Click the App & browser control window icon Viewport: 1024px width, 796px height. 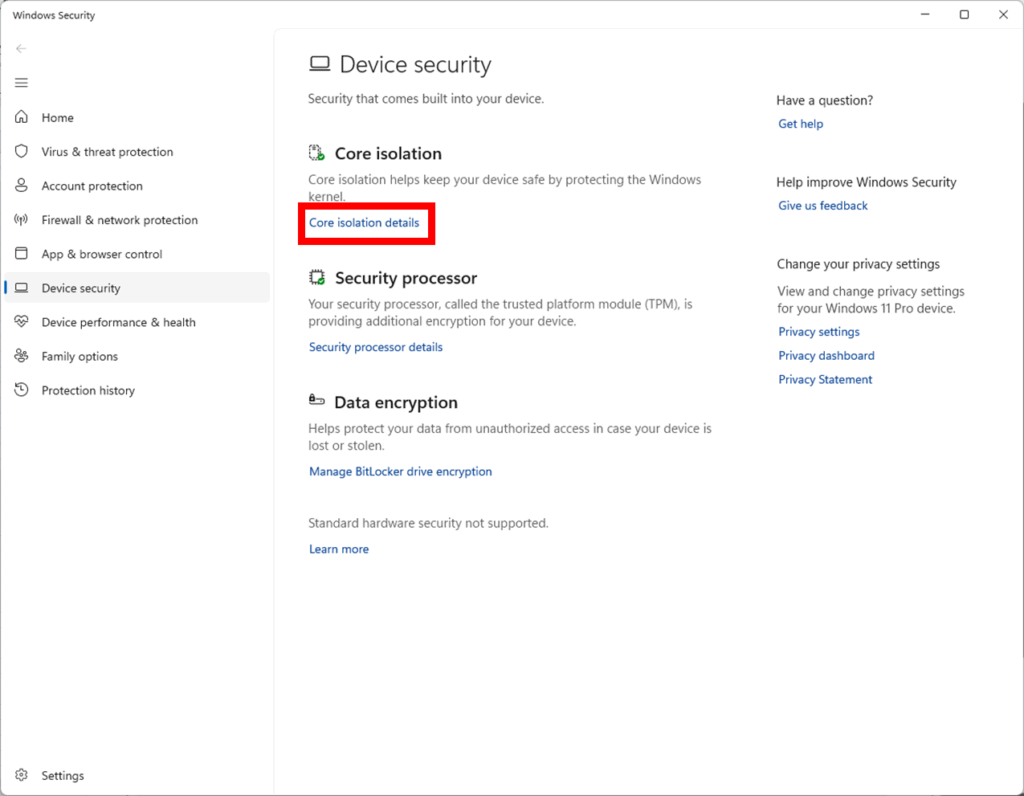point(22,253)
